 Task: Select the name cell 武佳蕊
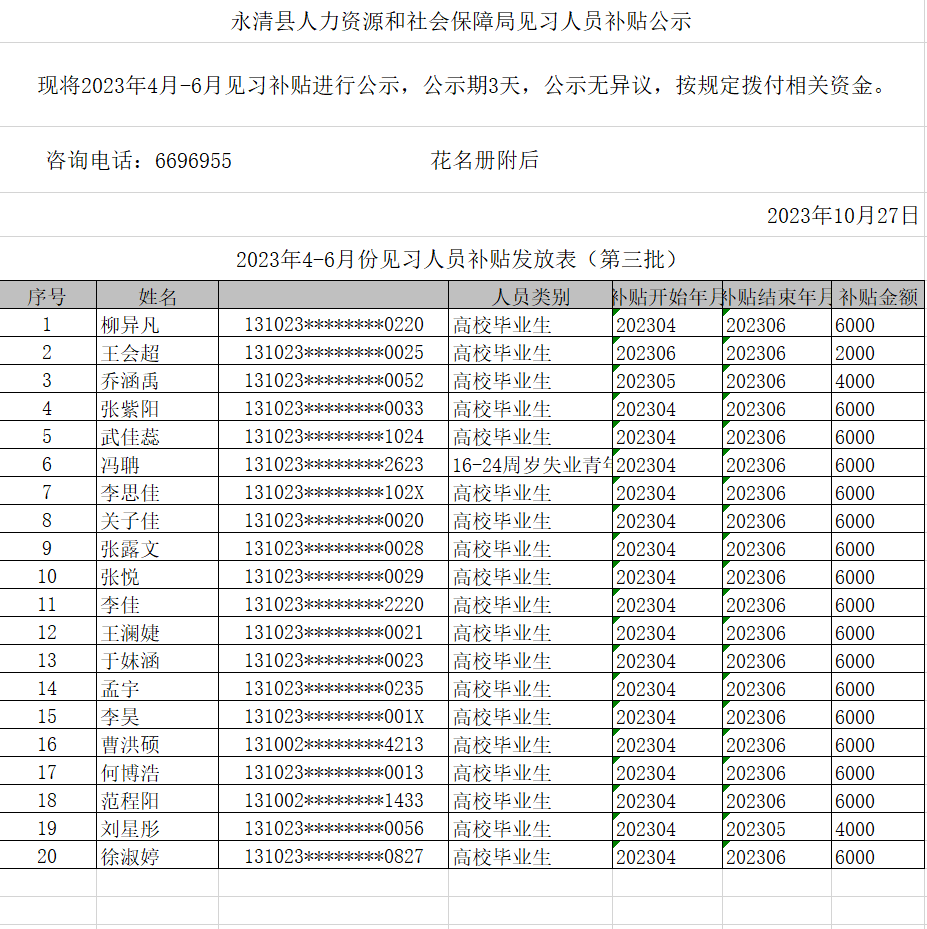coord(158,436)
